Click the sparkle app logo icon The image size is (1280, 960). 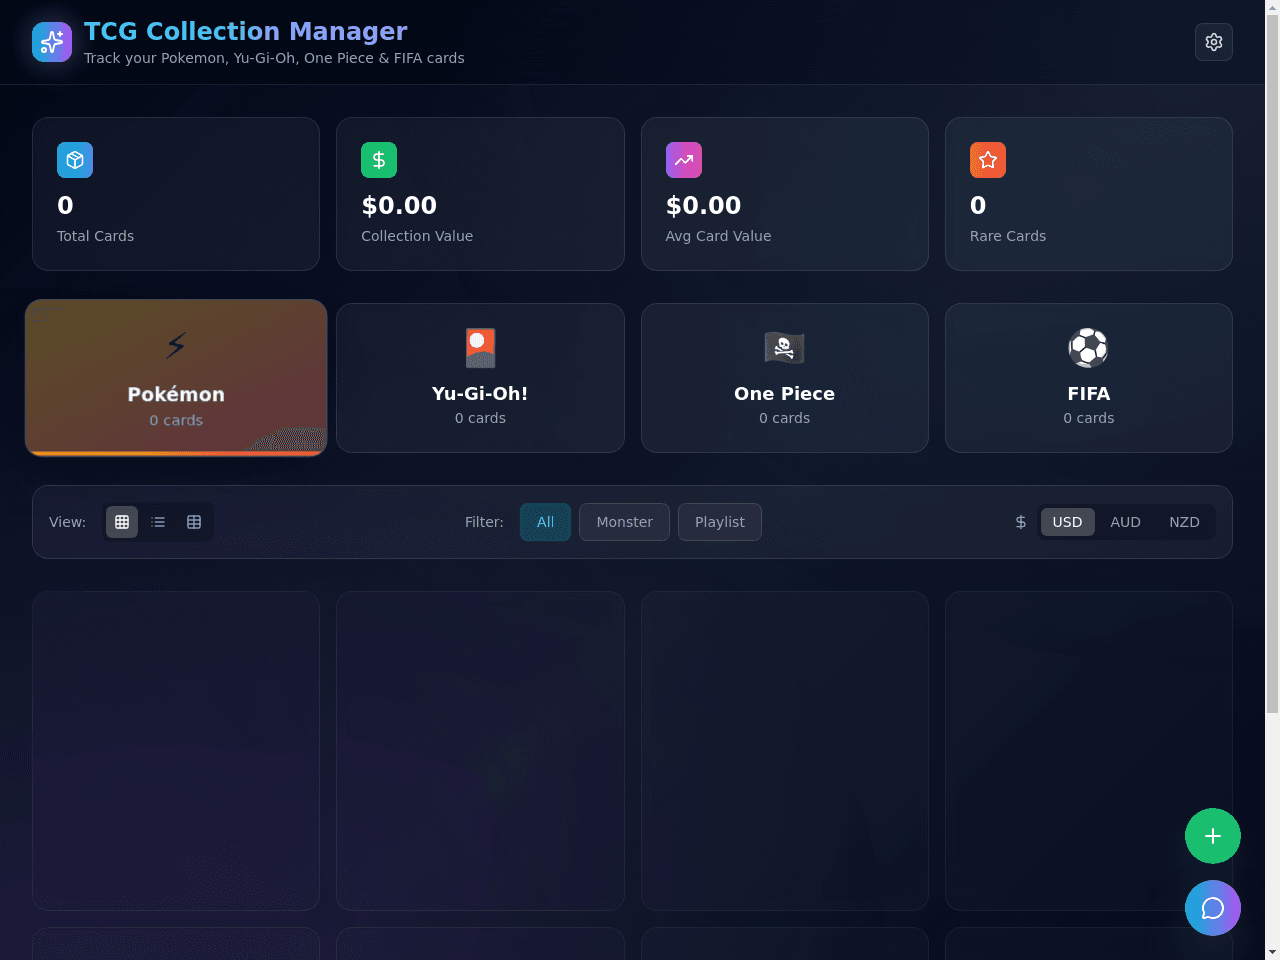[52, 42]
